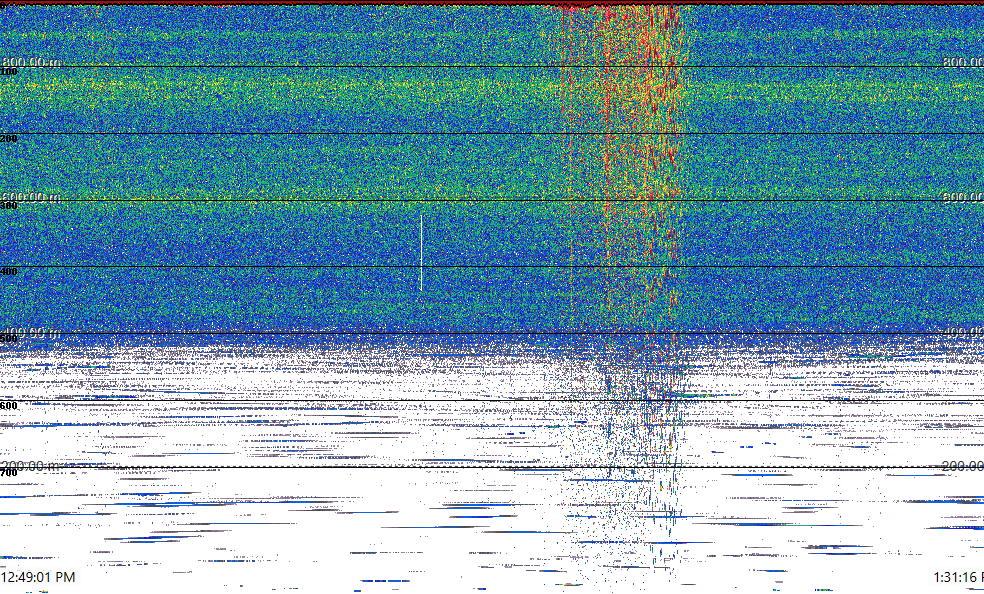Click the 200.00 m label beside 700

point(31,465)
